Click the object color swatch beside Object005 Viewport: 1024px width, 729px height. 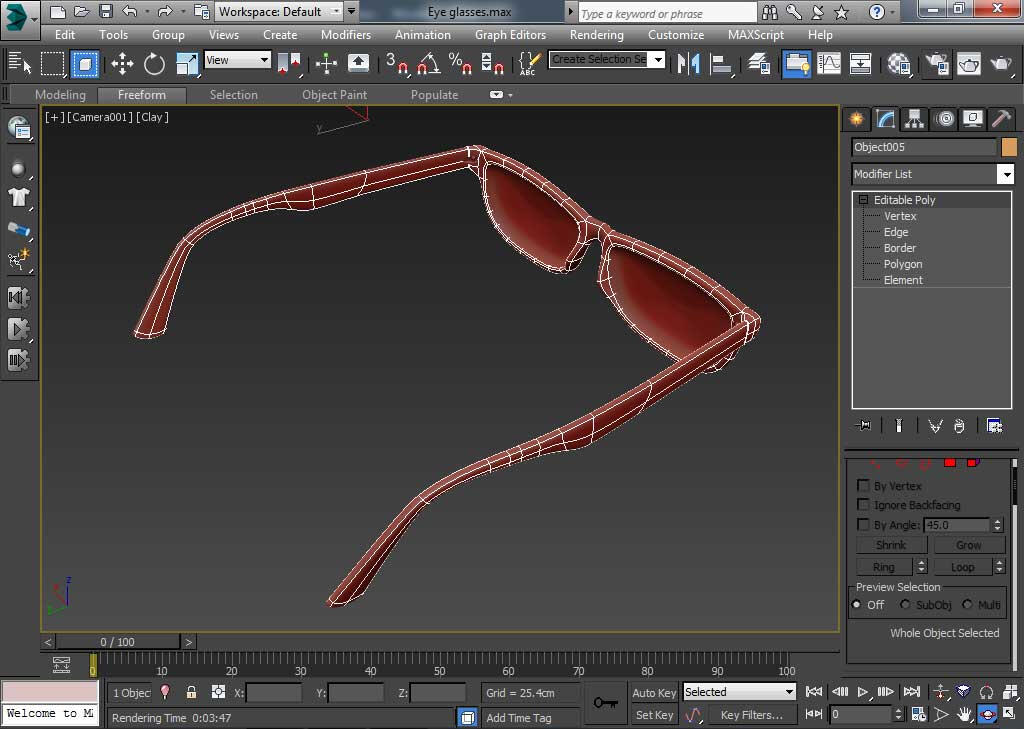coord(1009,147)
